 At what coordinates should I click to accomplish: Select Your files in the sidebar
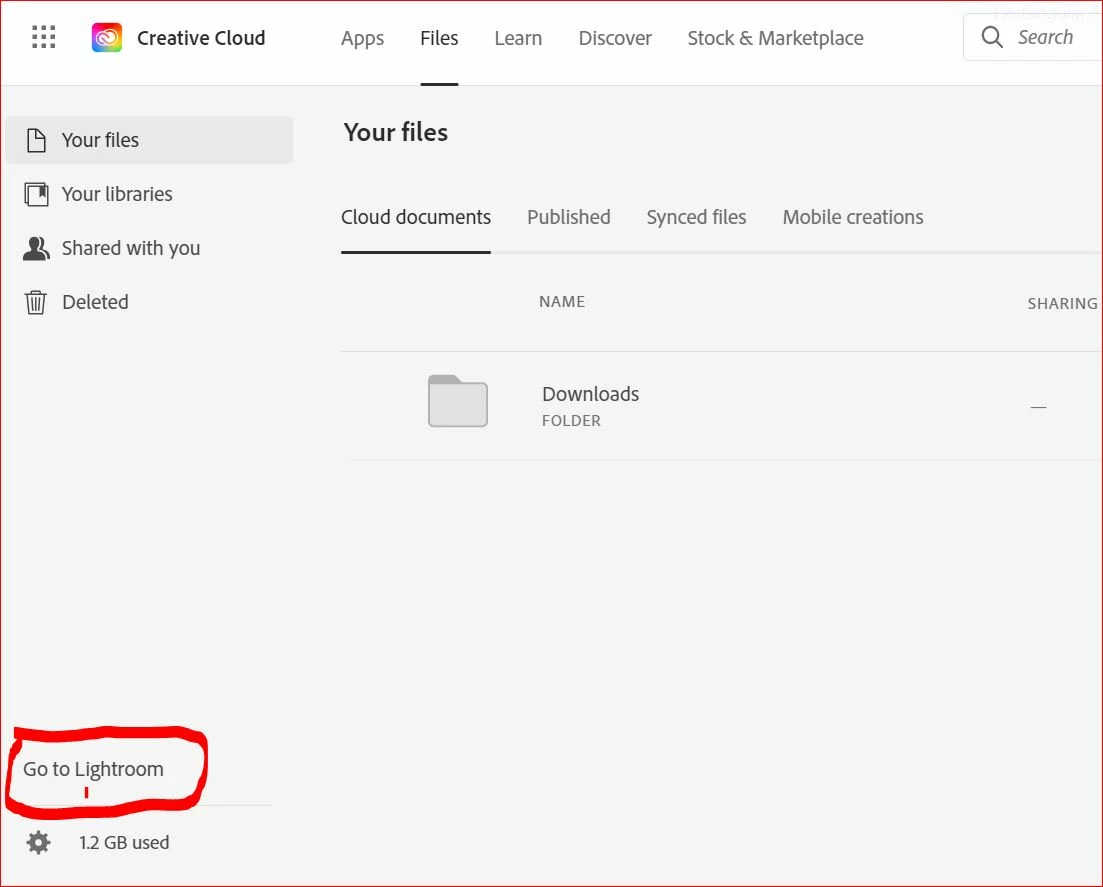pyautogui.click(x=149, y=140)
